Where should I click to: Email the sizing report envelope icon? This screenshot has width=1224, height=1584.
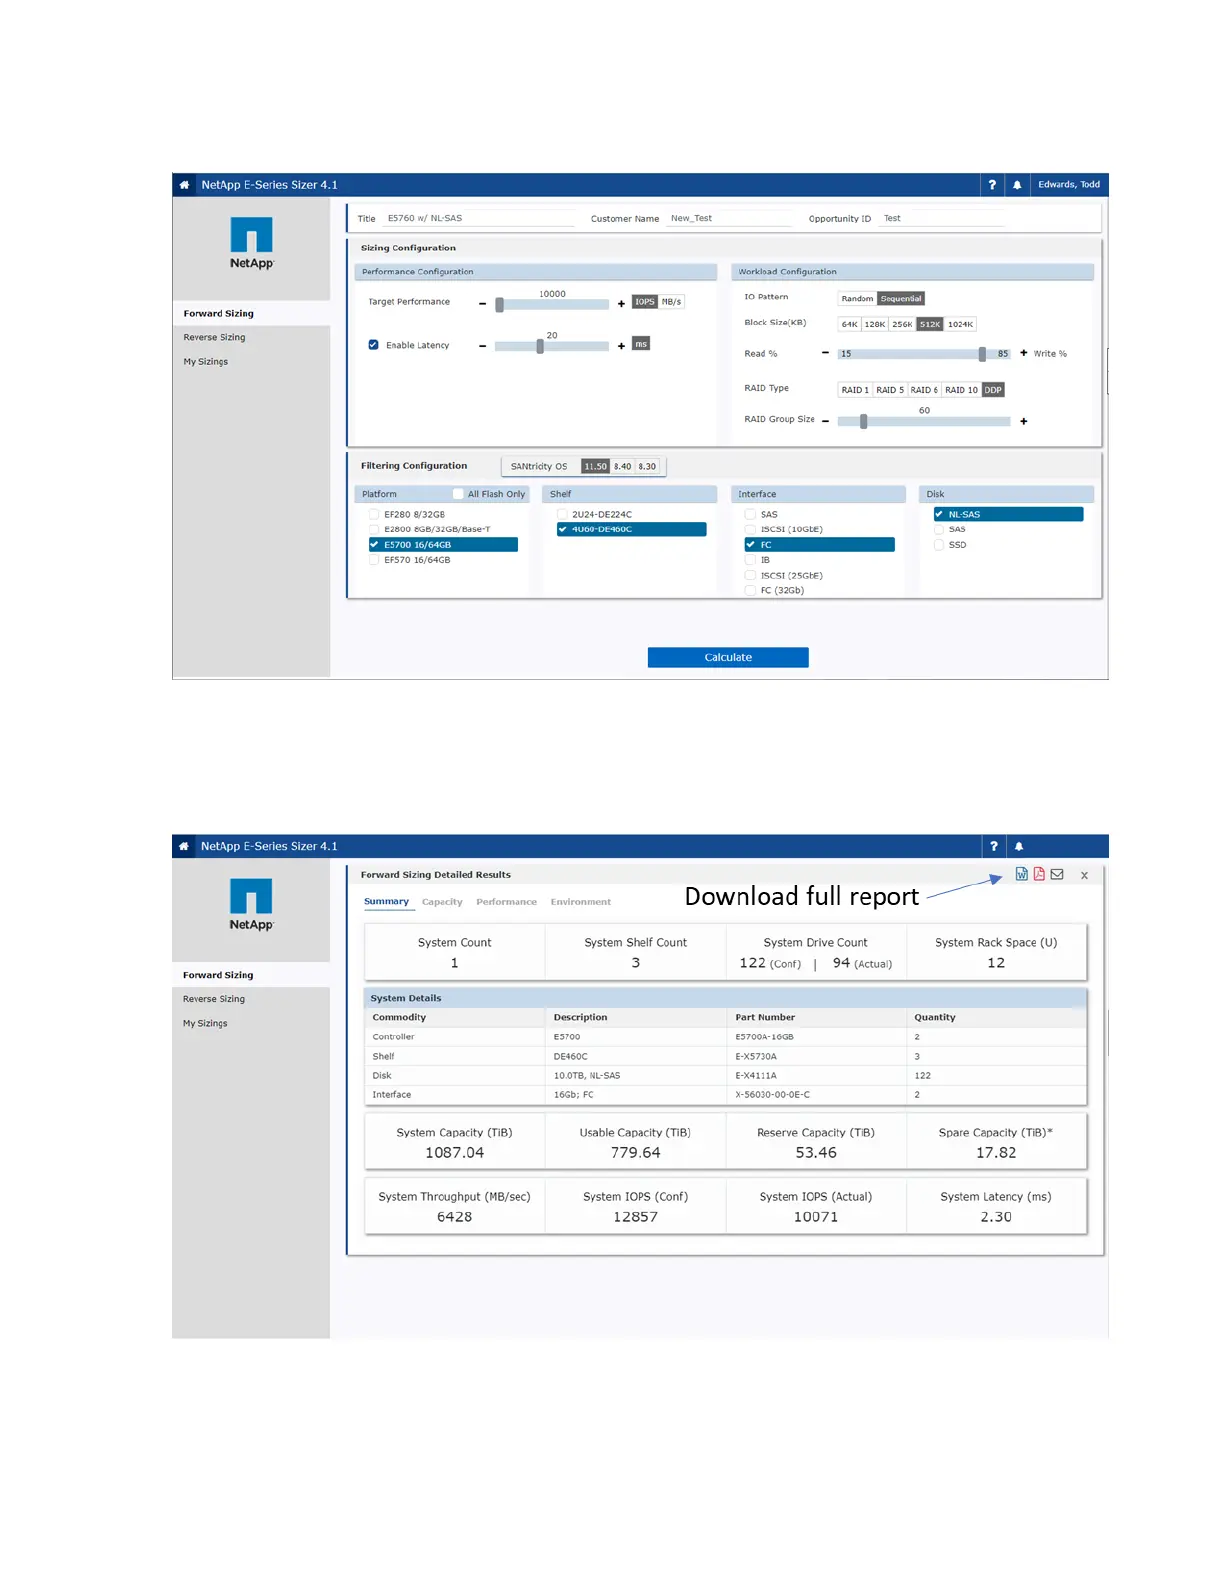1057,874
